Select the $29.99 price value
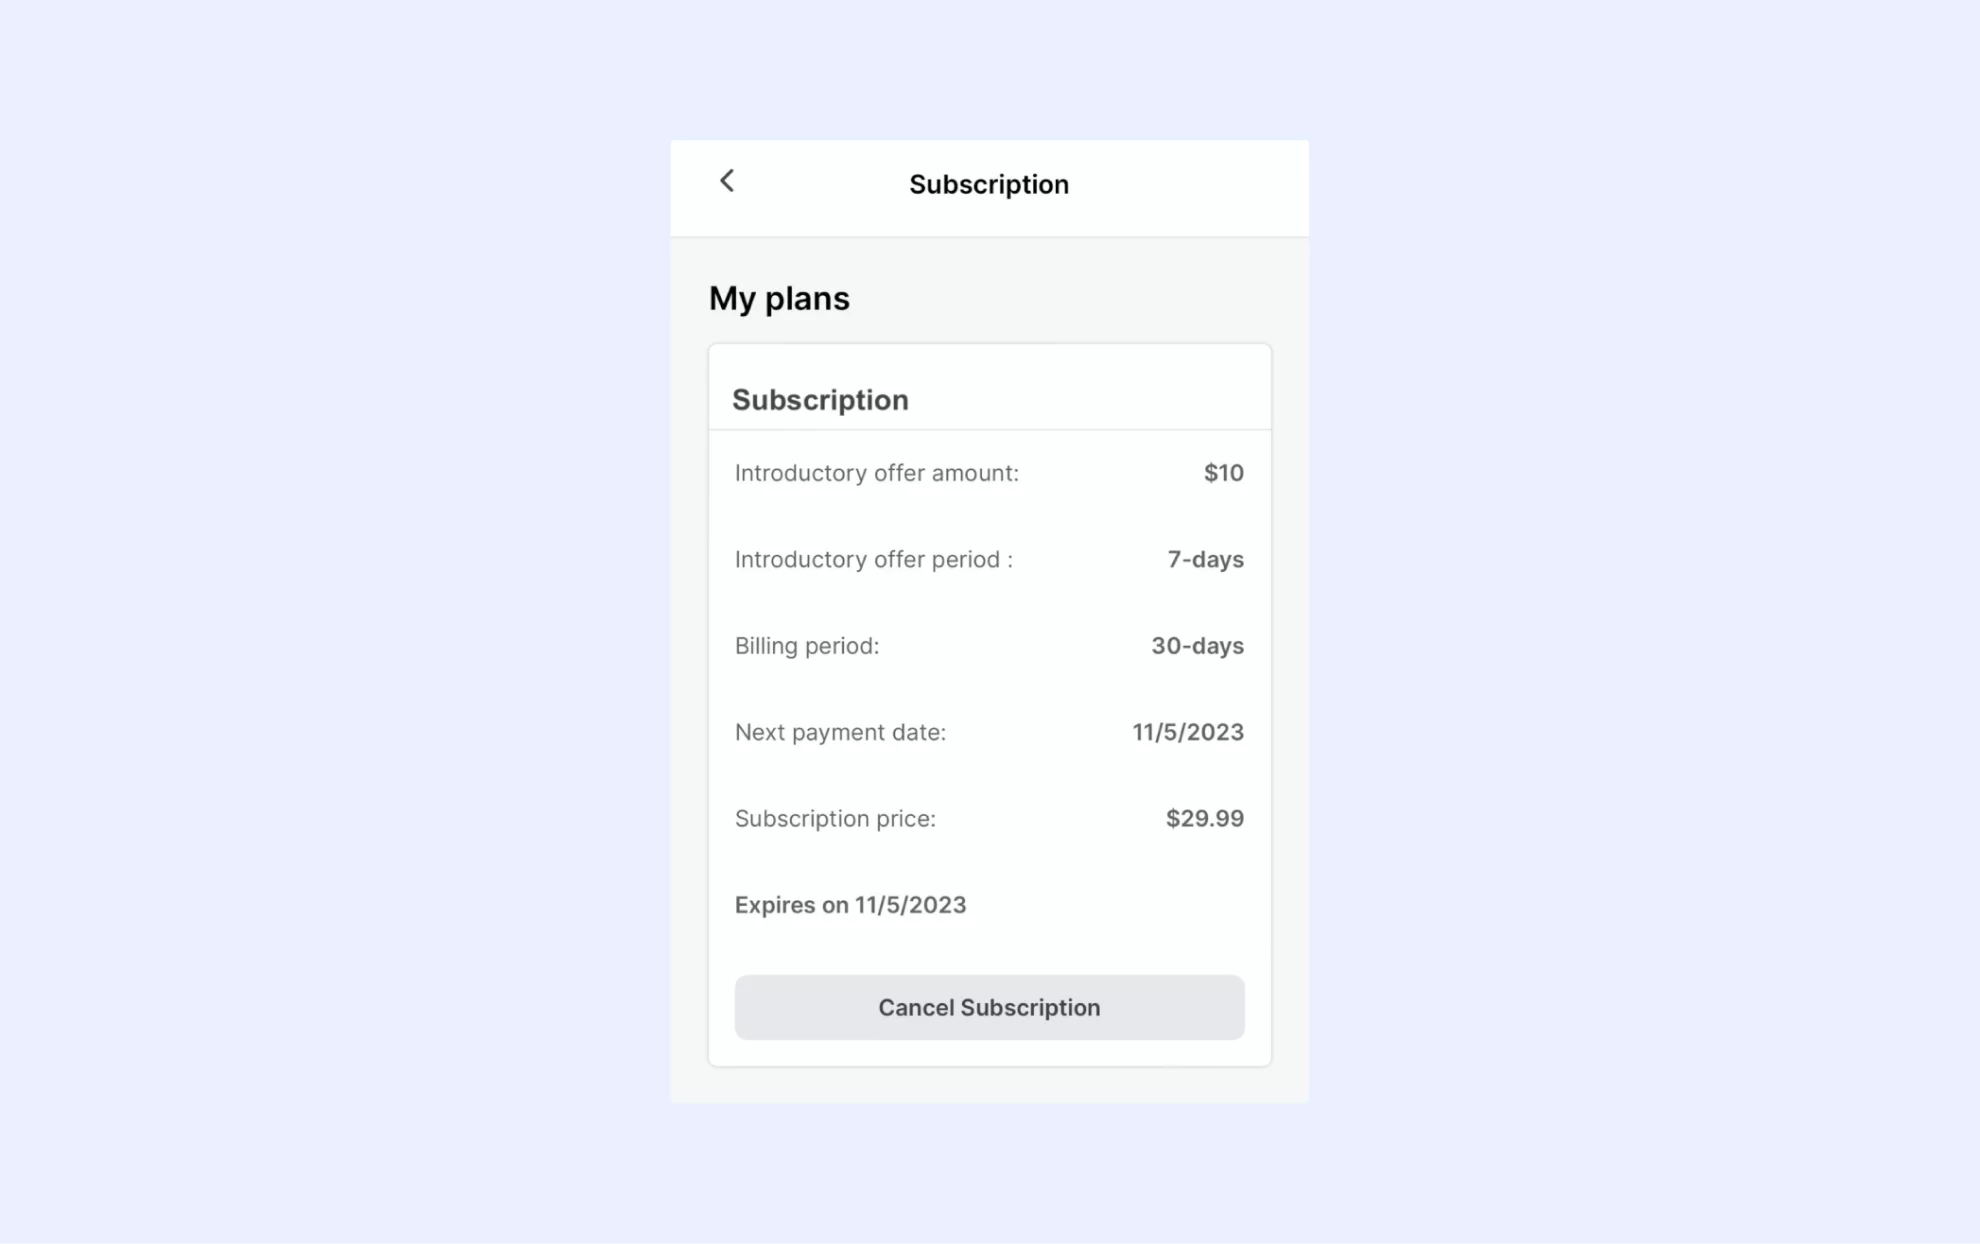Image resolution: width=1980 pixels, height=1244 pixels. pyautogui.click(x=1203, y=818)
